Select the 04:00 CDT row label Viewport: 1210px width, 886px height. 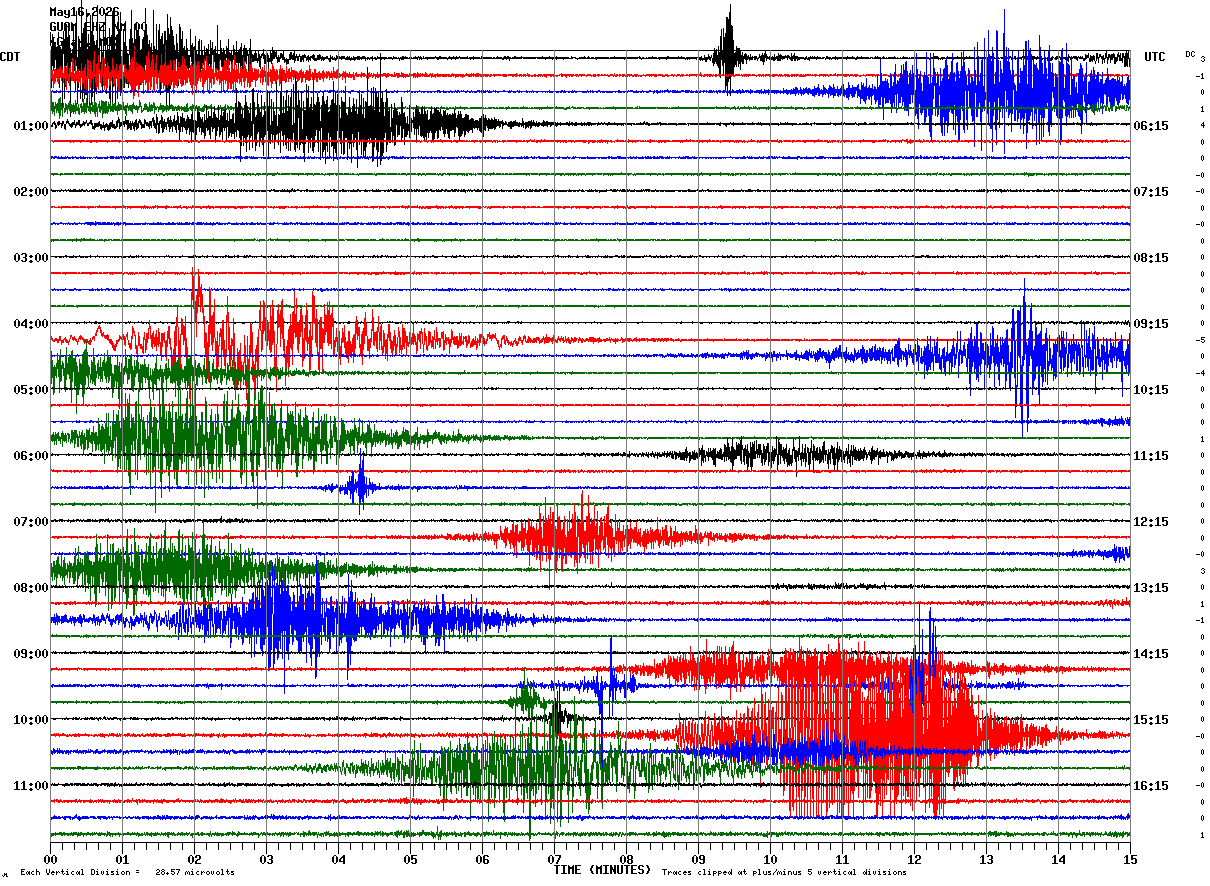pos(31,323)
